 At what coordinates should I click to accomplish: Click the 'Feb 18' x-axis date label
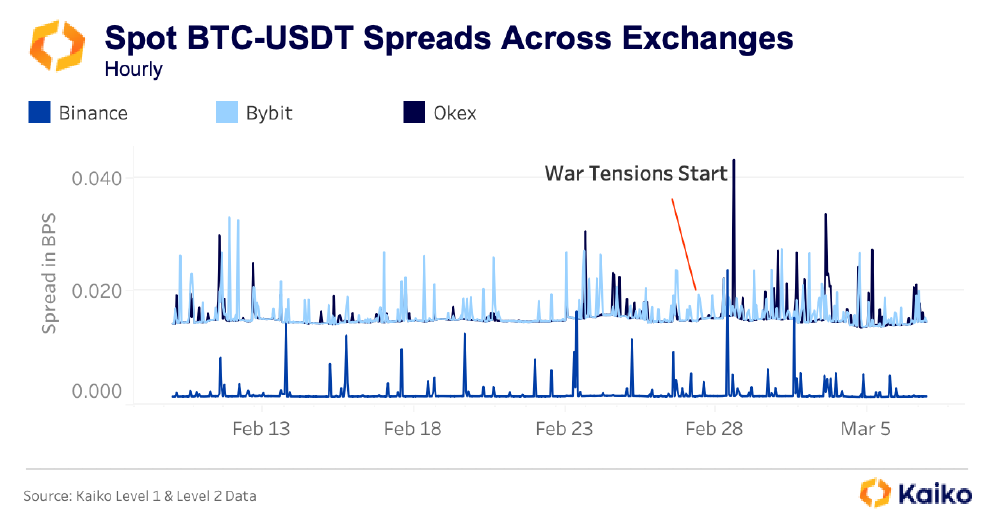pos(412,429)
